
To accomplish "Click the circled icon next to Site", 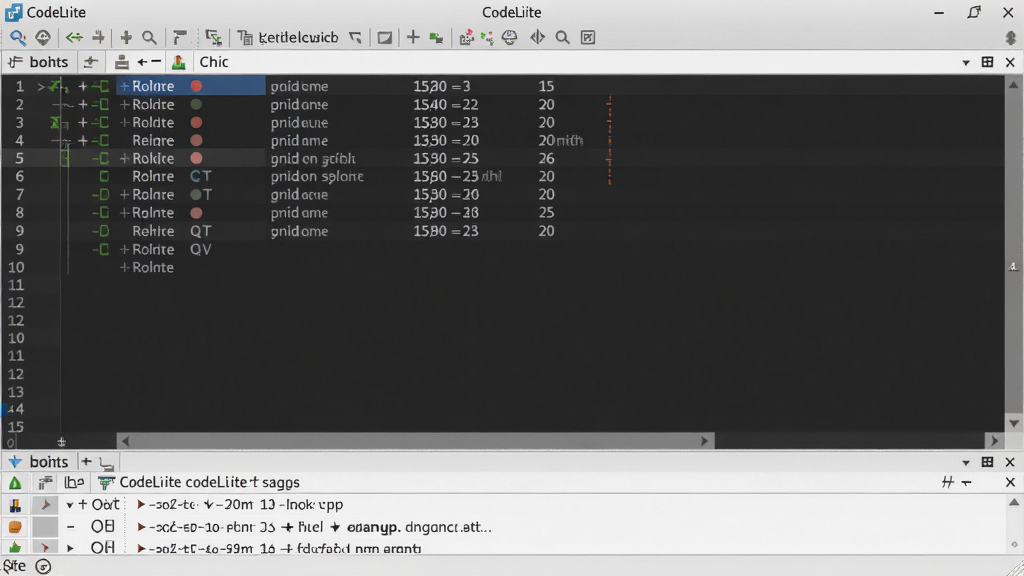I will [43, 566].
